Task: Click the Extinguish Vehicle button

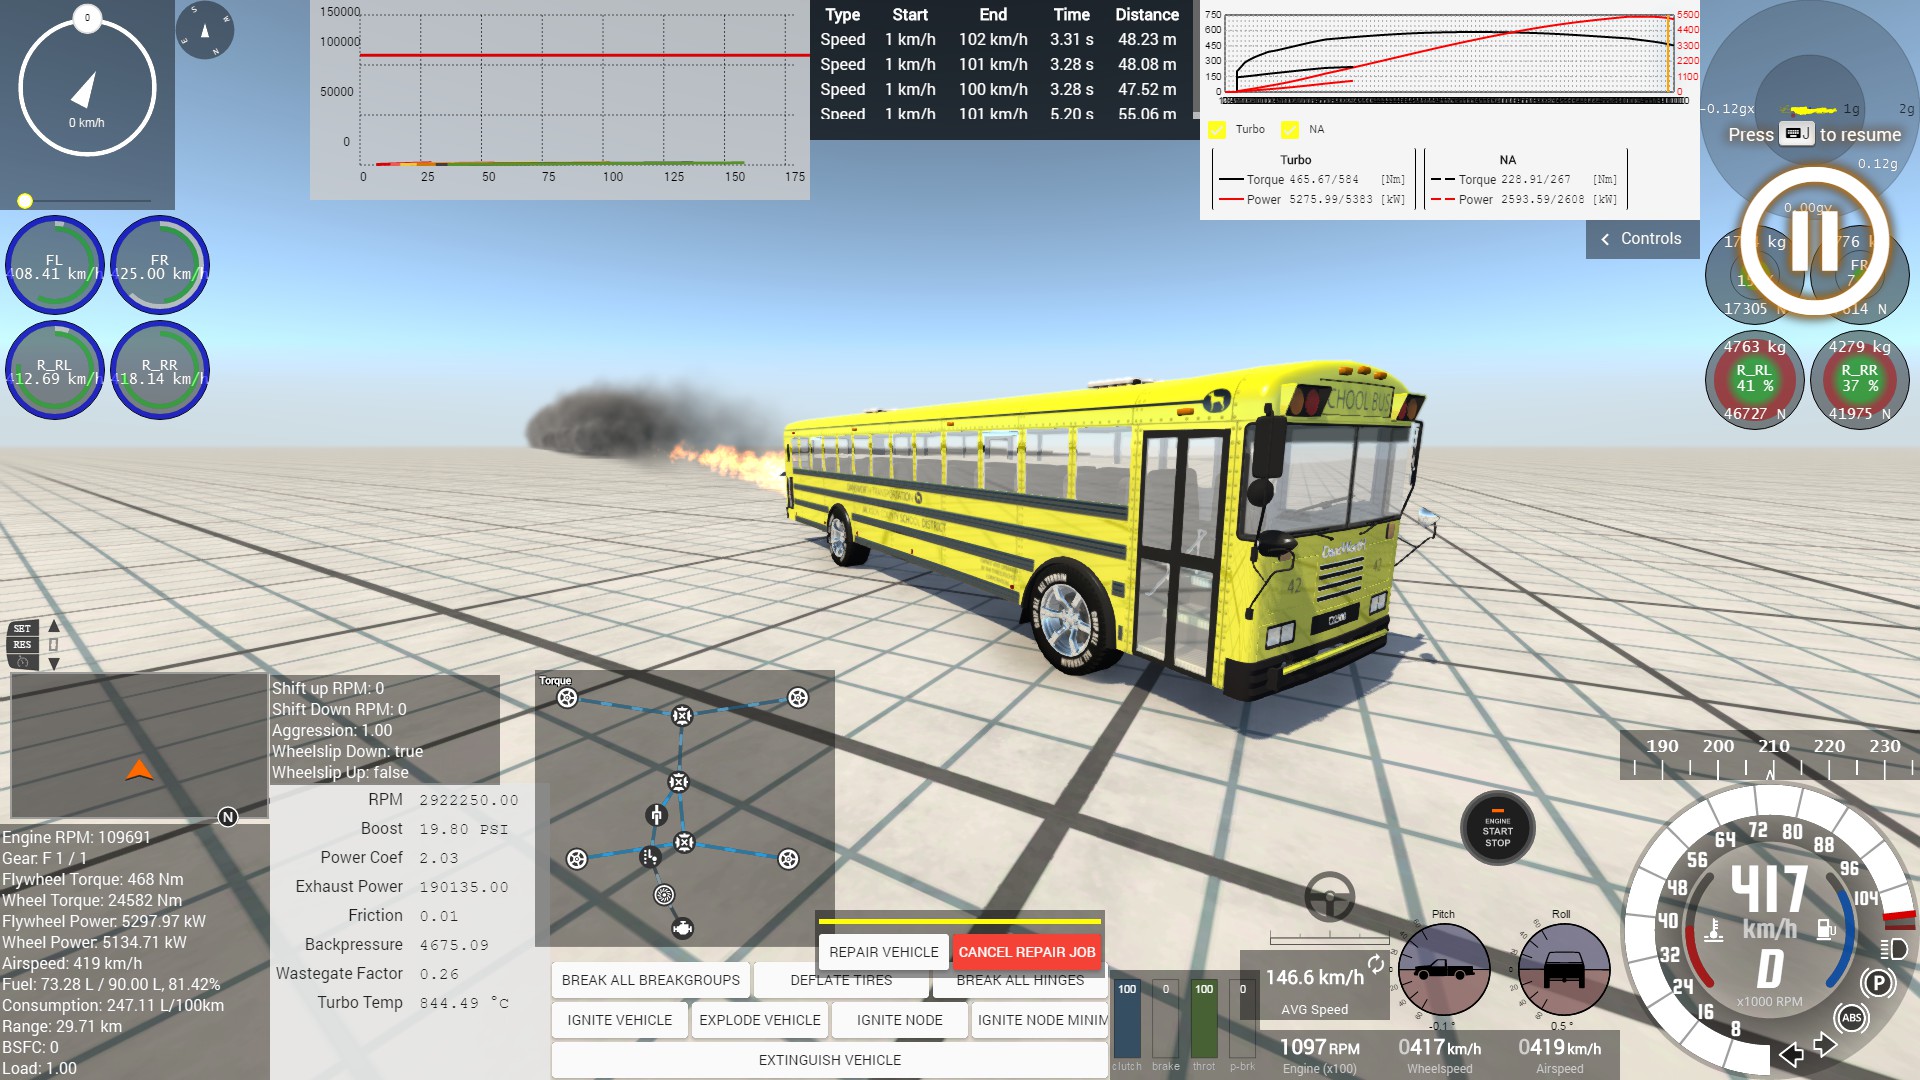Action: (x=829, y=1060)
